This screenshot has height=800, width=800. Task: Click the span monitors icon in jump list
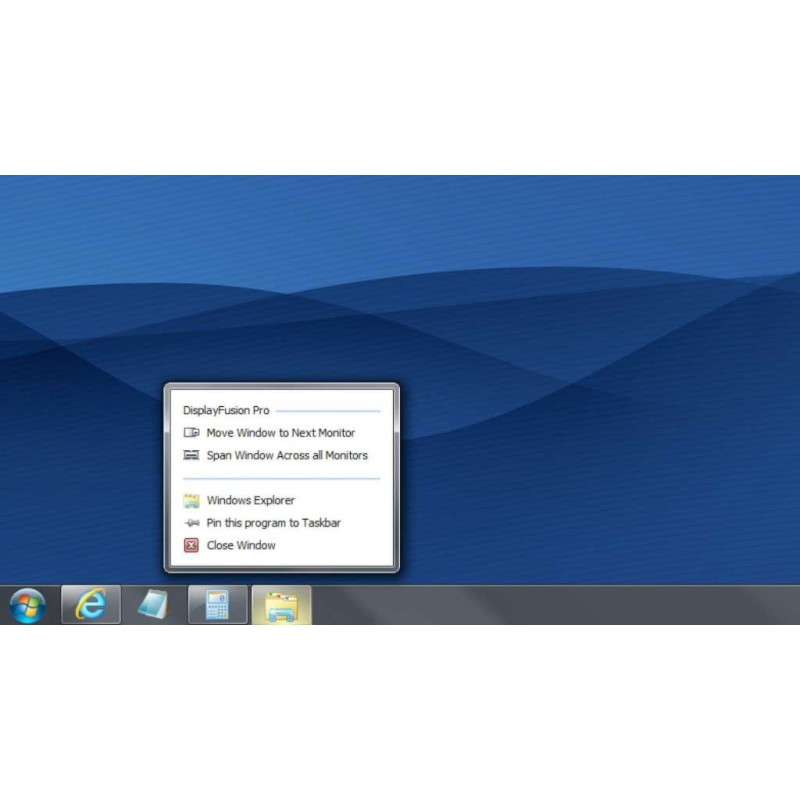(191, 455)
